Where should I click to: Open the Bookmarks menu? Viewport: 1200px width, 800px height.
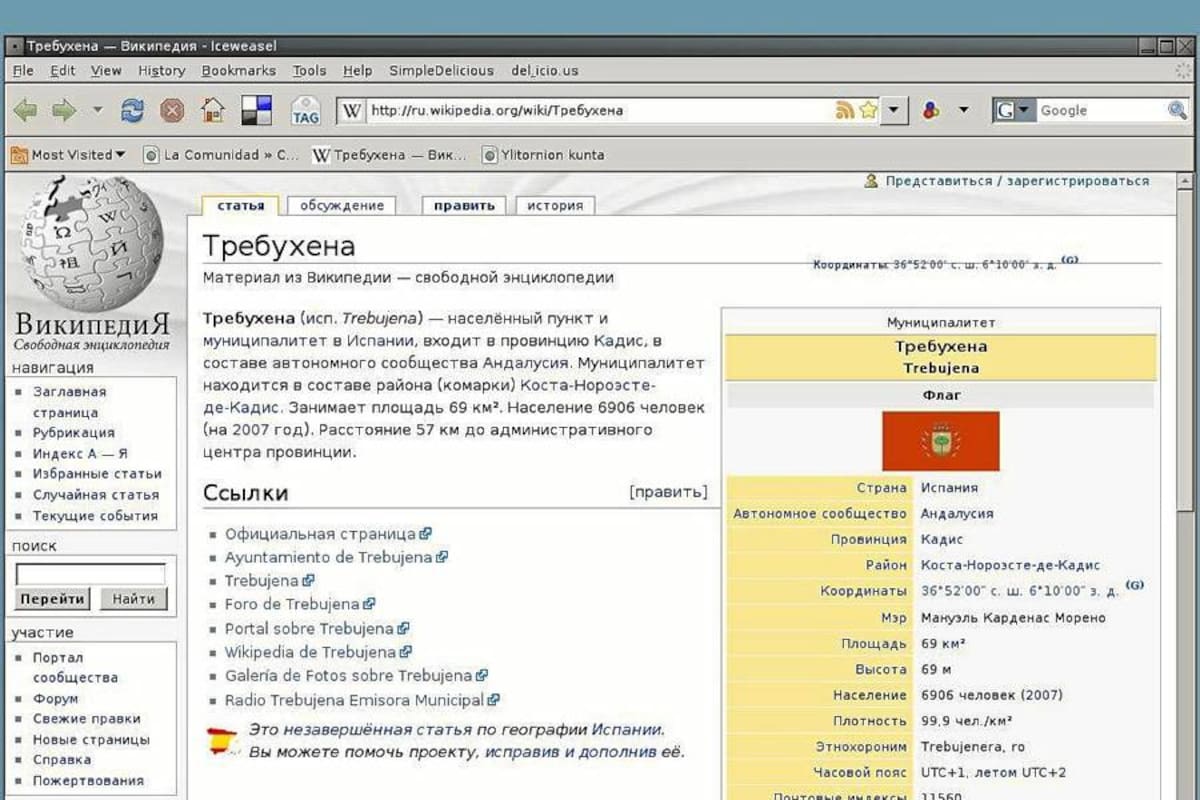point(239,70)
